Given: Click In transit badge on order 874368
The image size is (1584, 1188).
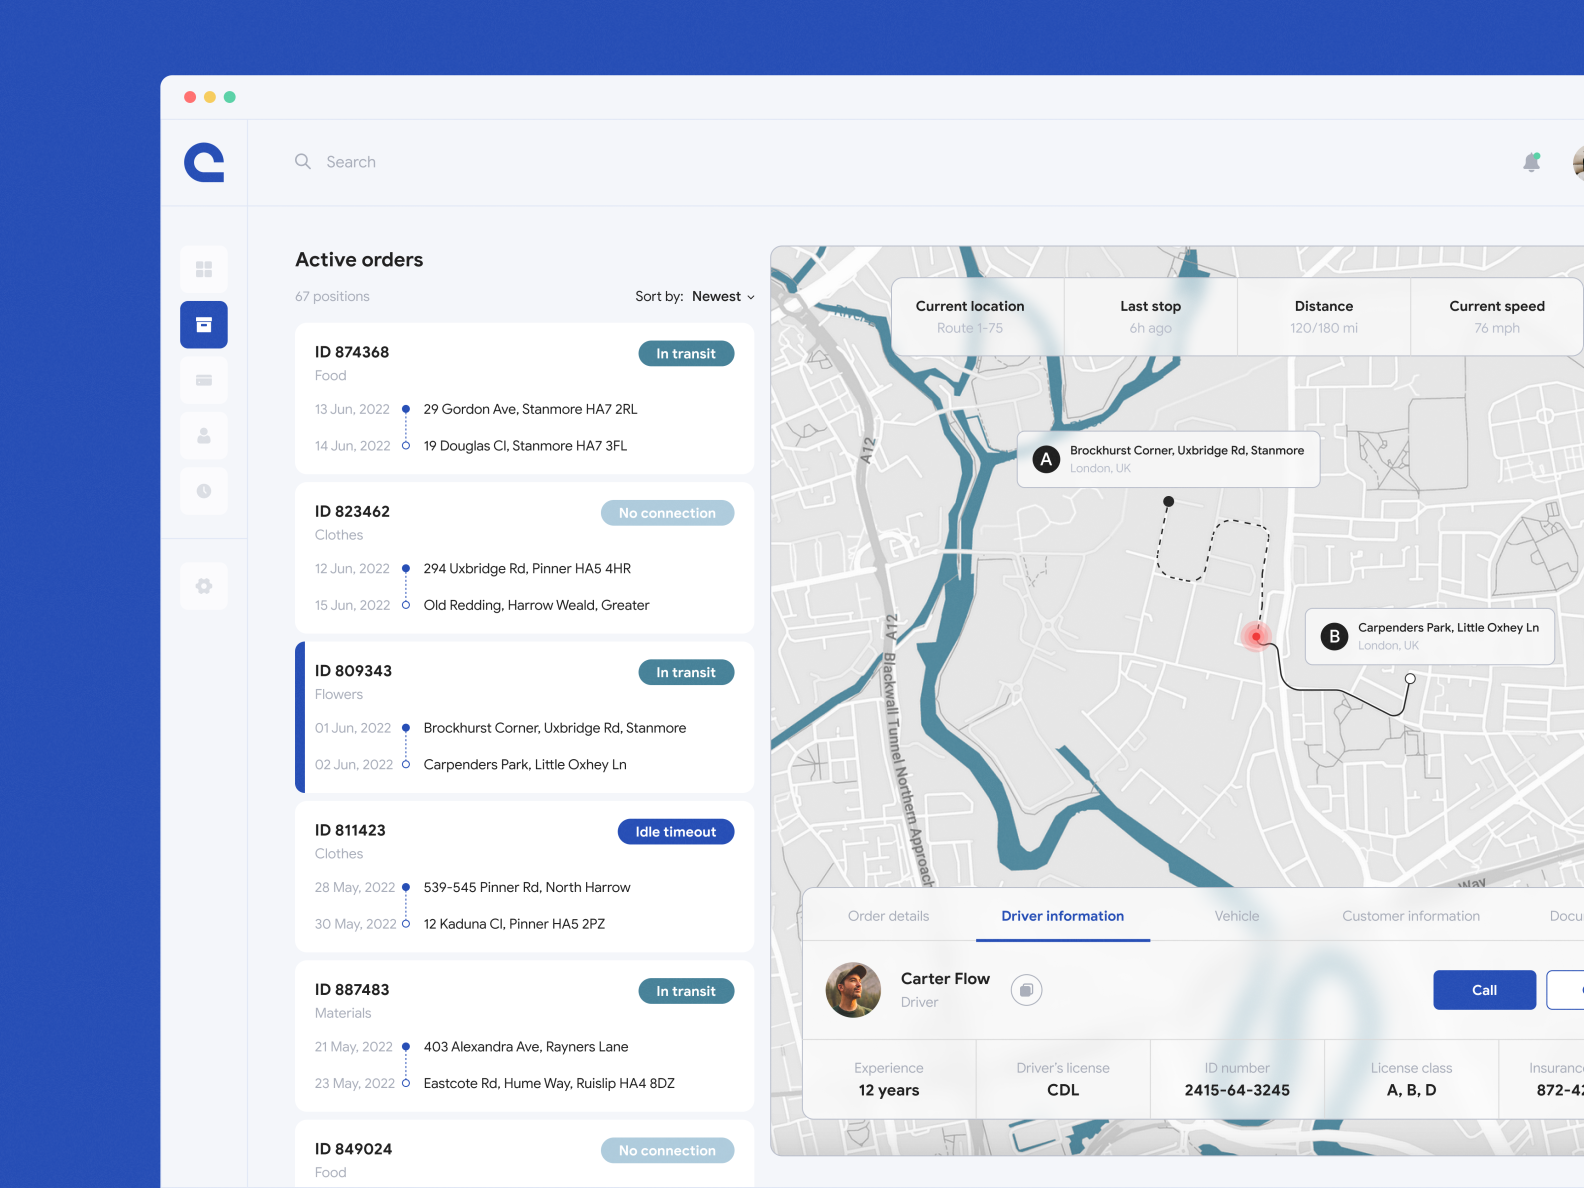Looking at the screenshot, I should tap(686, 353).
